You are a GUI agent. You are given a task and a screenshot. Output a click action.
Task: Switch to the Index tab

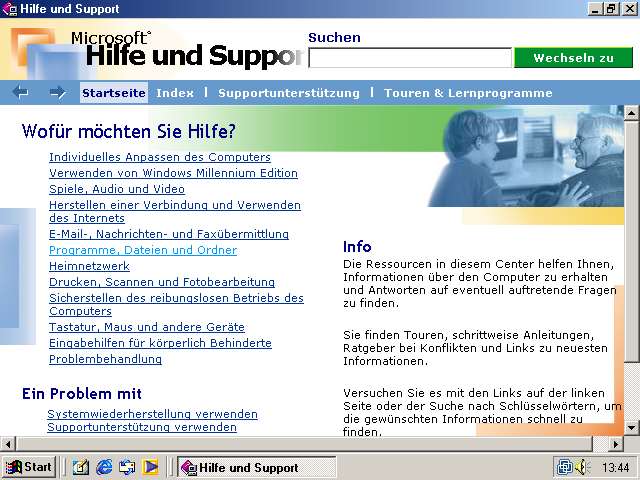coord(175,93)
